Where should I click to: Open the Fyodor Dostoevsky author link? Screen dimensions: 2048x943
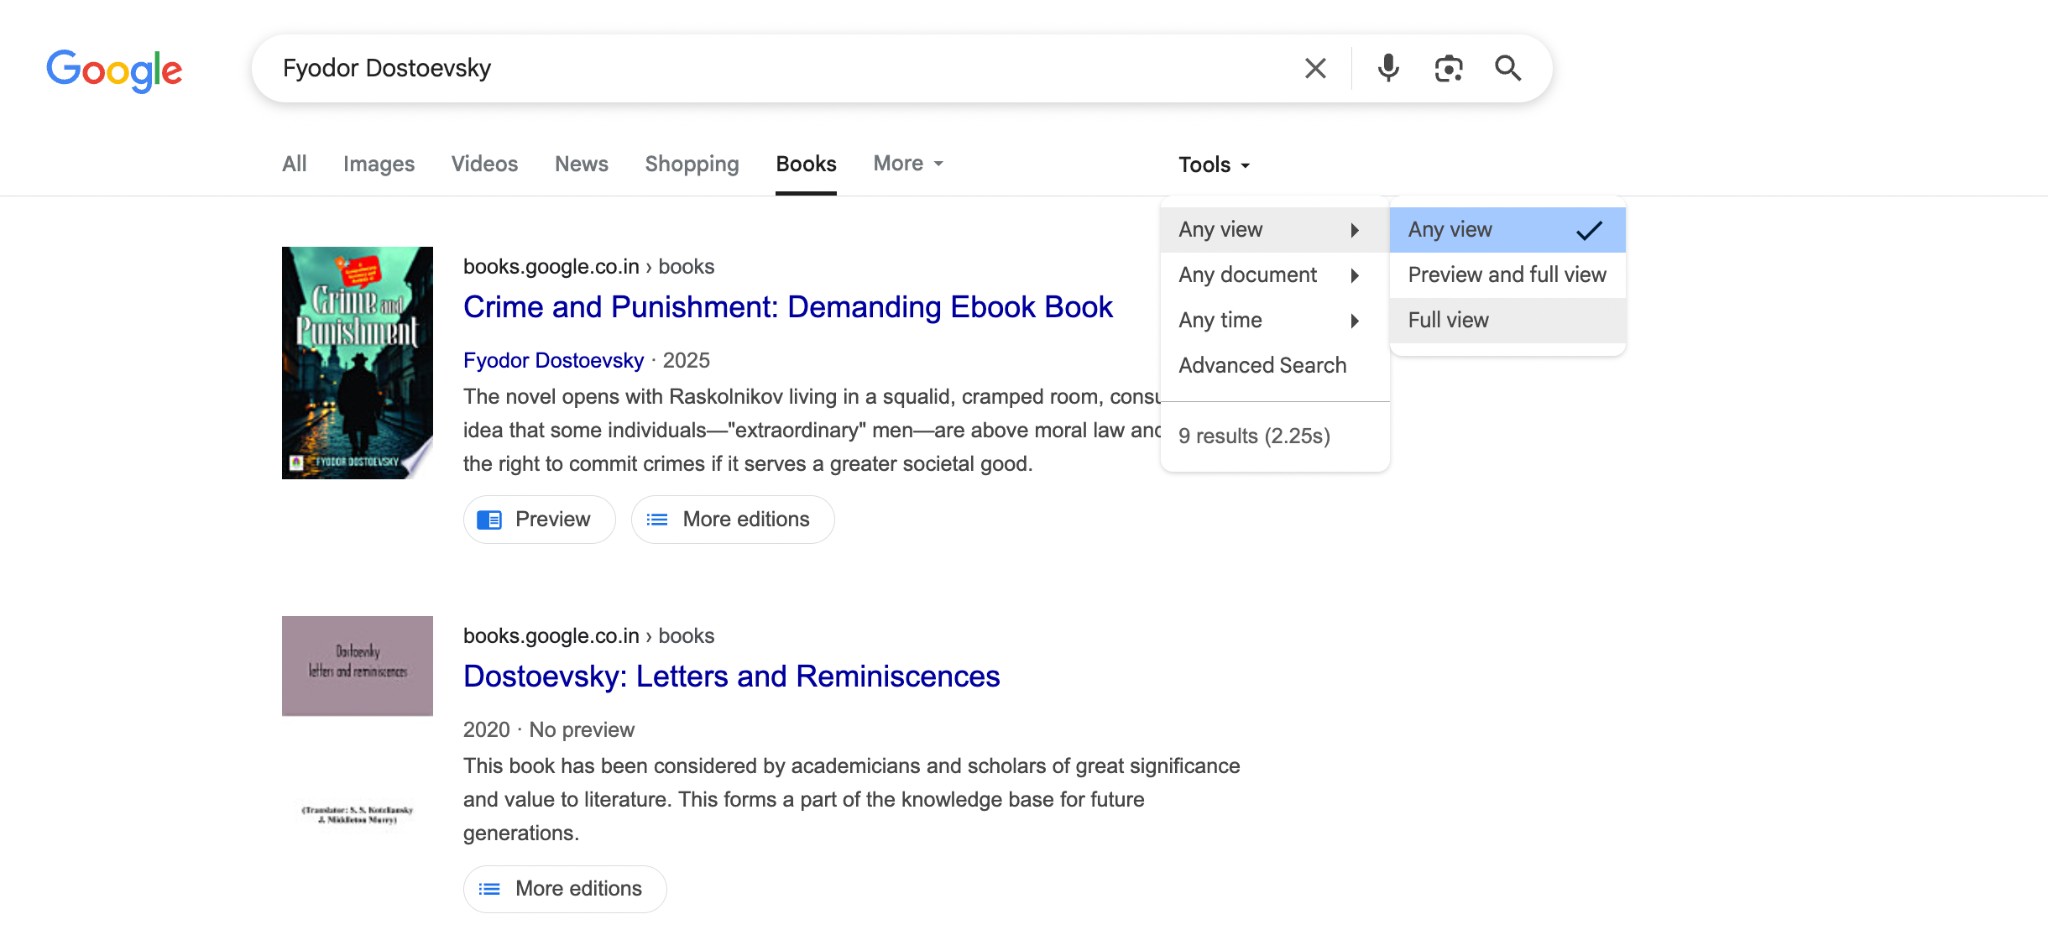click(x=553, y=361)
